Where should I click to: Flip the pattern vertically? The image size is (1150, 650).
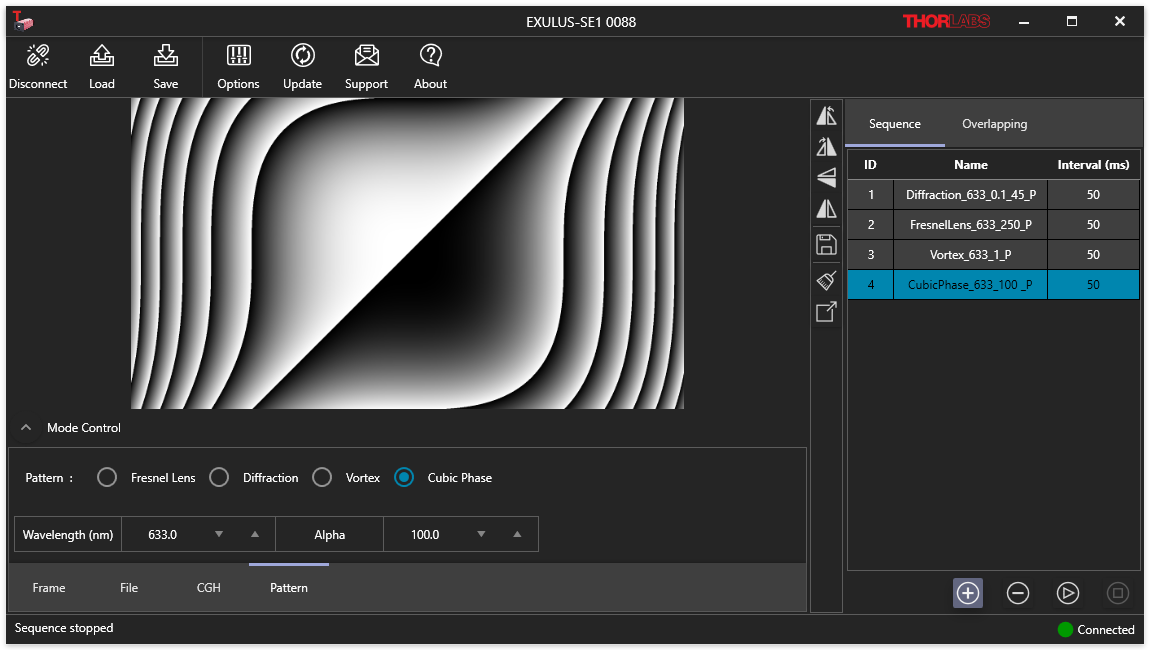tap(826, 178)
